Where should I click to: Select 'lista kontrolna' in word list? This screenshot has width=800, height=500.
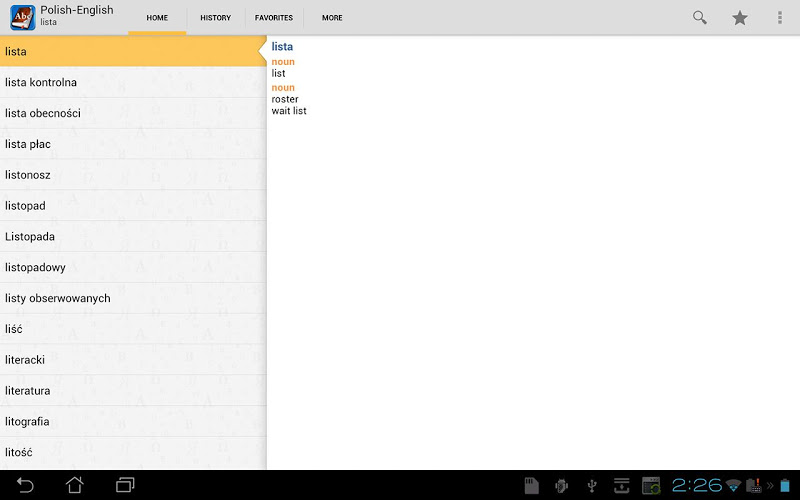(x=133, y=82)
